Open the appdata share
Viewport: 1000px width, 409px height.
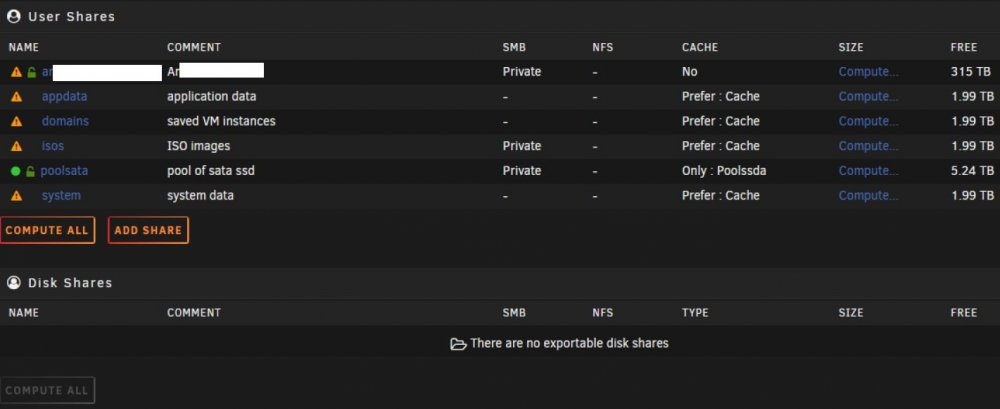64,96
